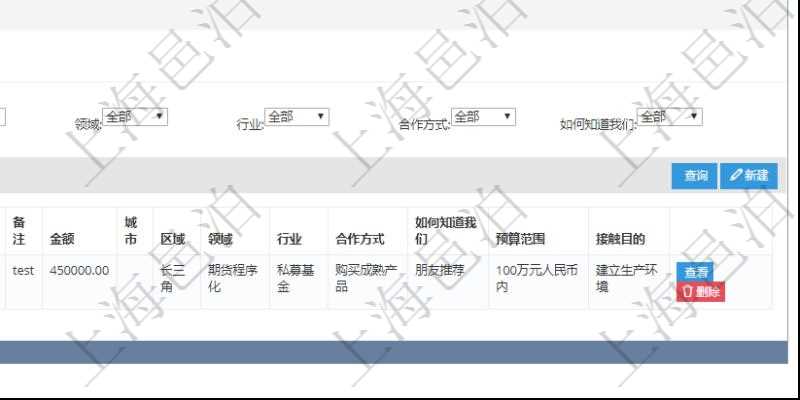Click the trash icon on 删除
Image resolution: width=800 pixels, height=400 pixels.
(x=687, y=292)
